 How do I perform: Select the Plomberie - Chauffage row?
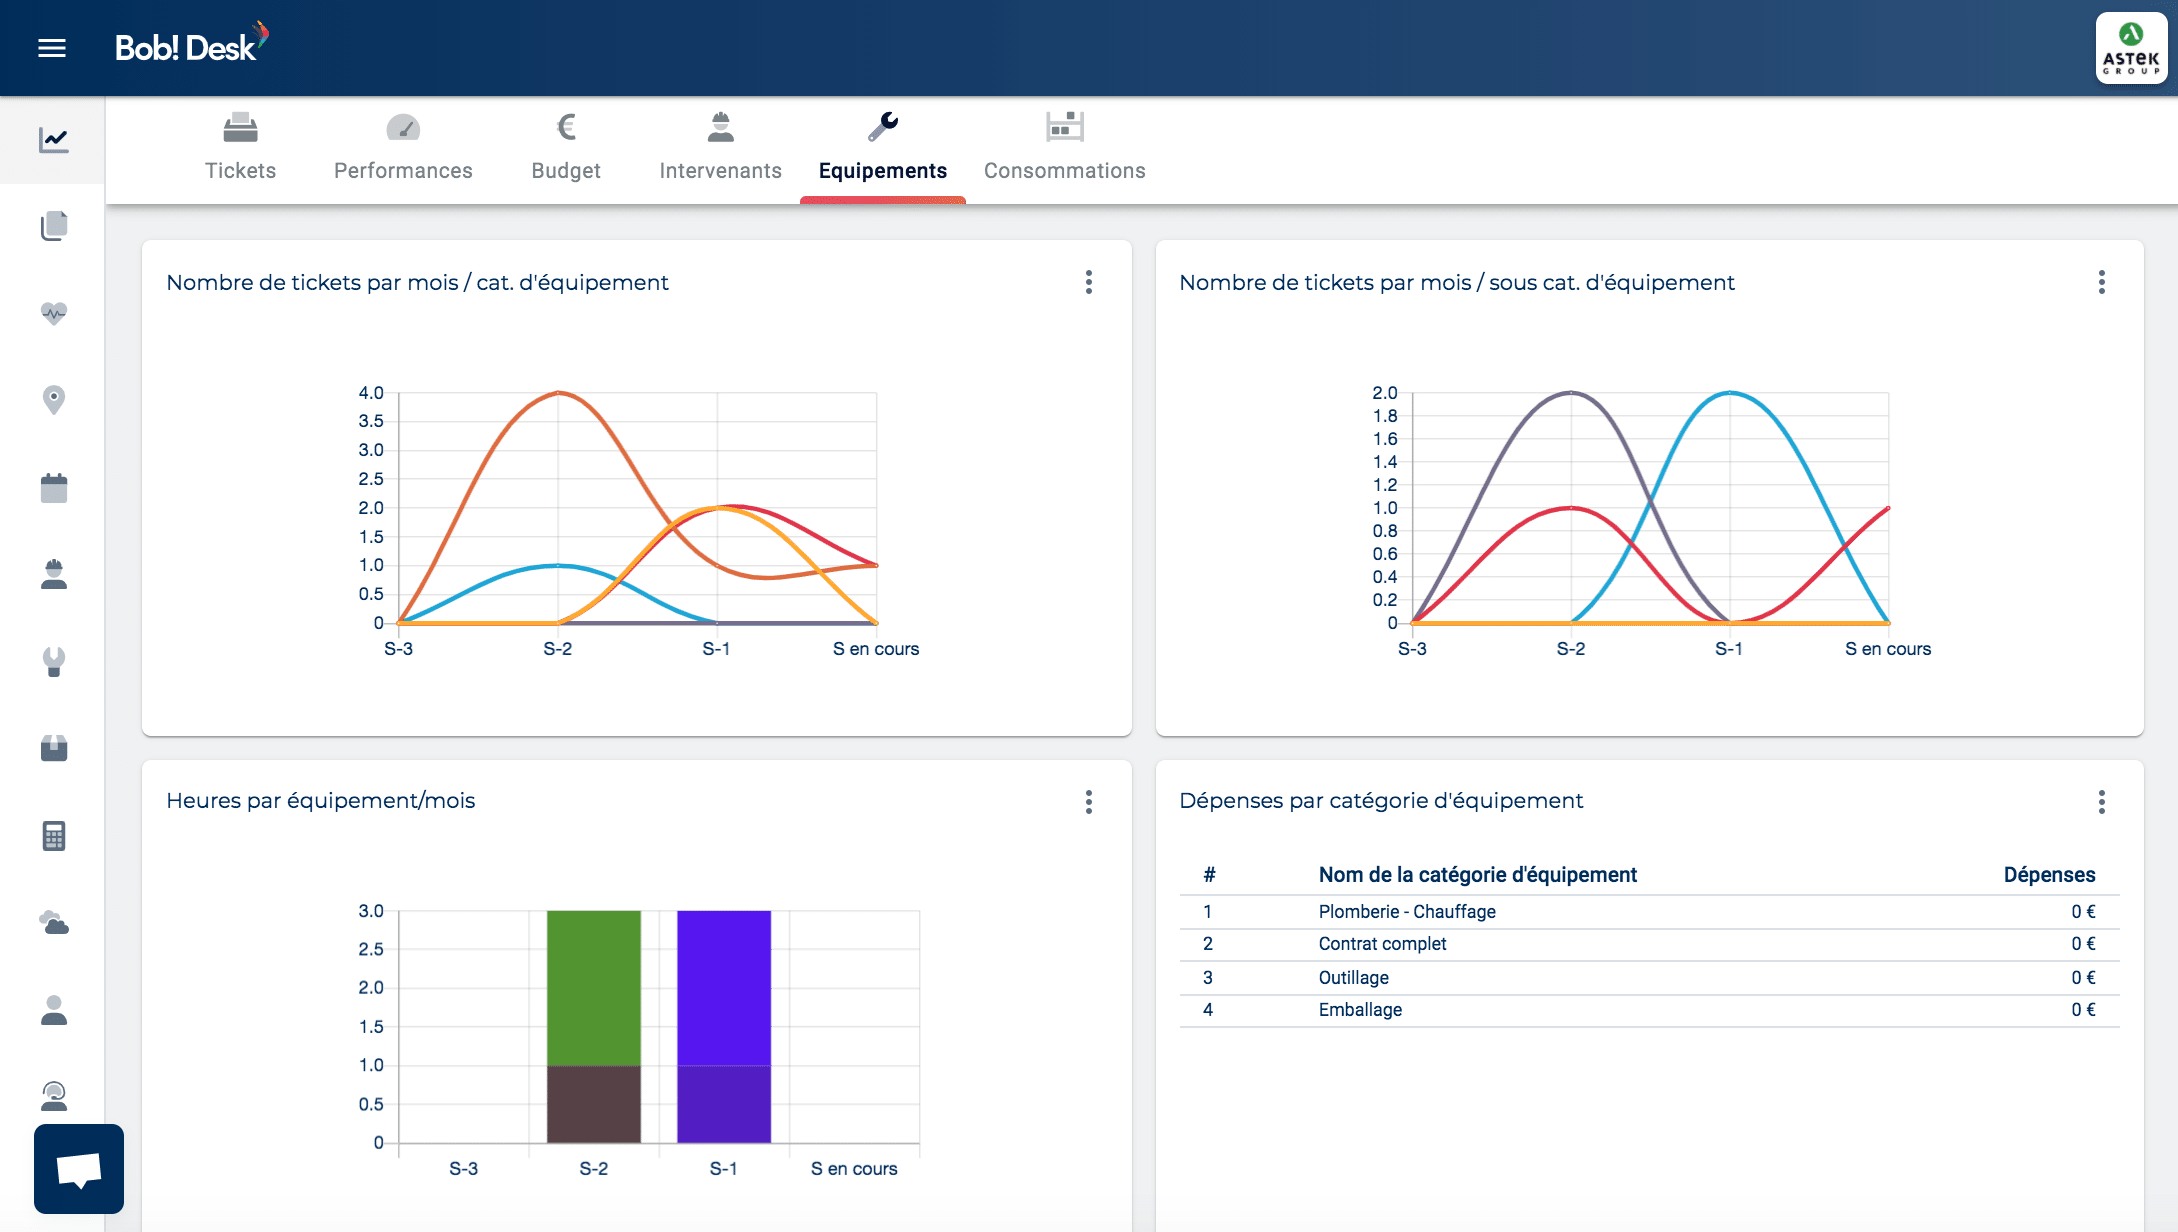point(1649,912)
